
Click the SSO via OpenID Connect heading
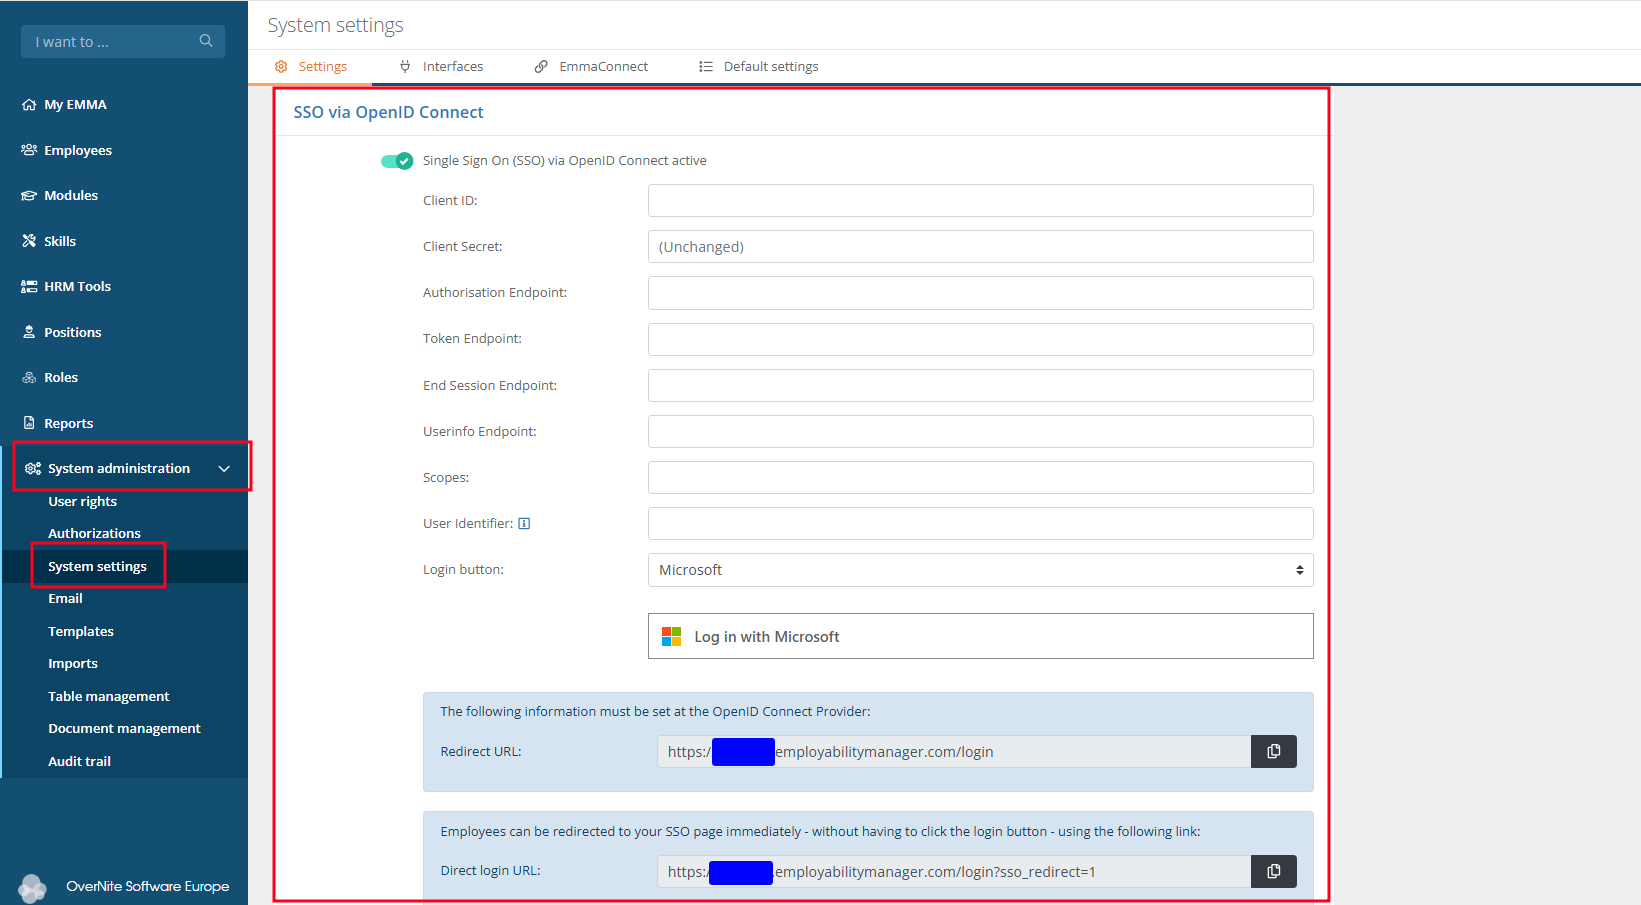388,112
